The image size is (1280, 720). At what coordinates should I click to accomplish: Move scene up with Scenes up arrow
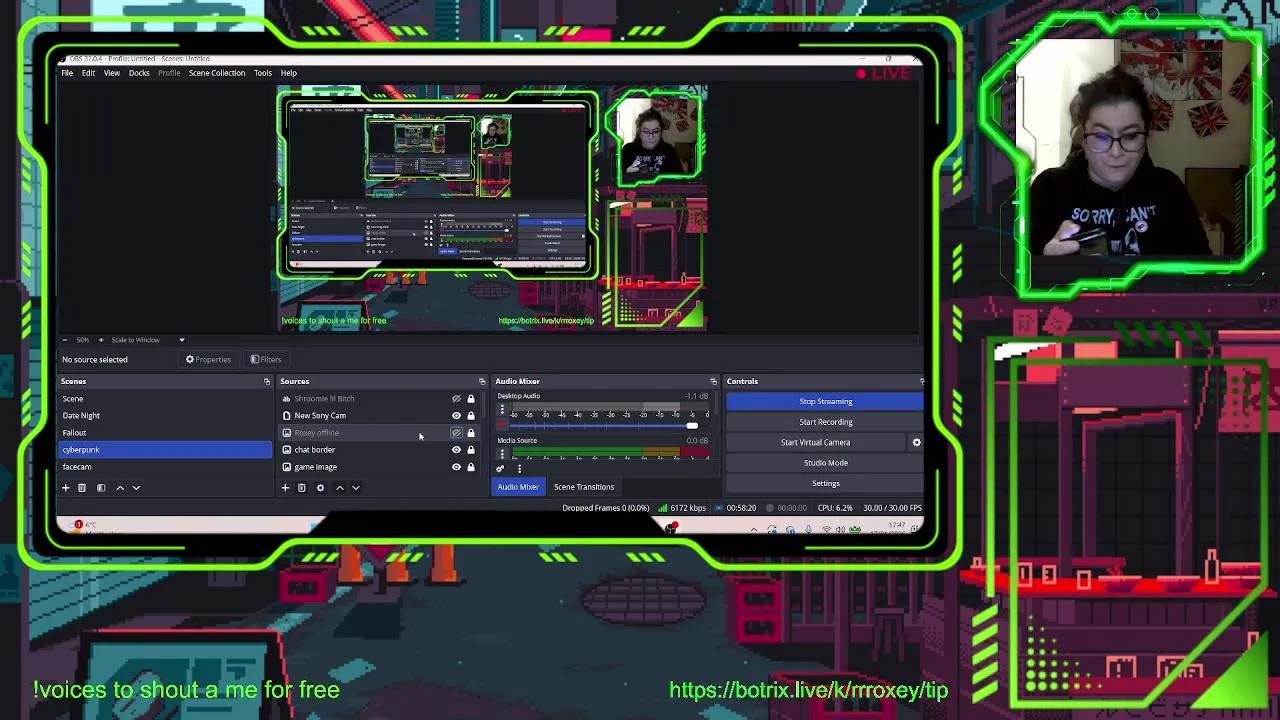[x=120, y=488]
